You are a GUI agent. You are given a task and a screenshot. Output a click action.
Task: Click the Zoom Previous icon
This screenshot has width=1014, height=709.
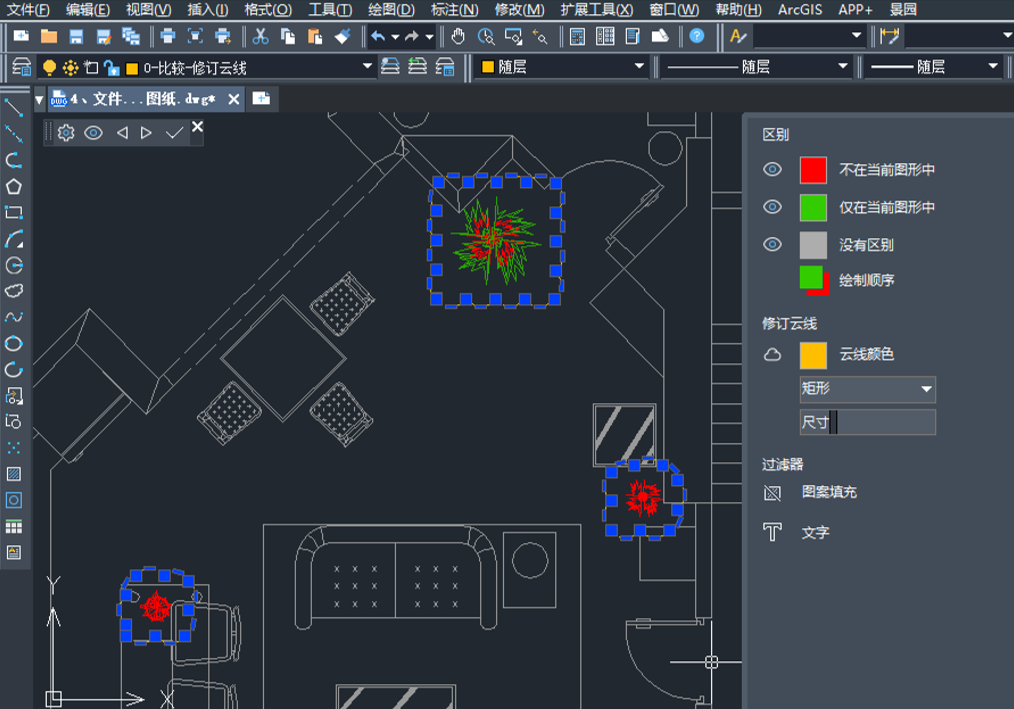540,36
